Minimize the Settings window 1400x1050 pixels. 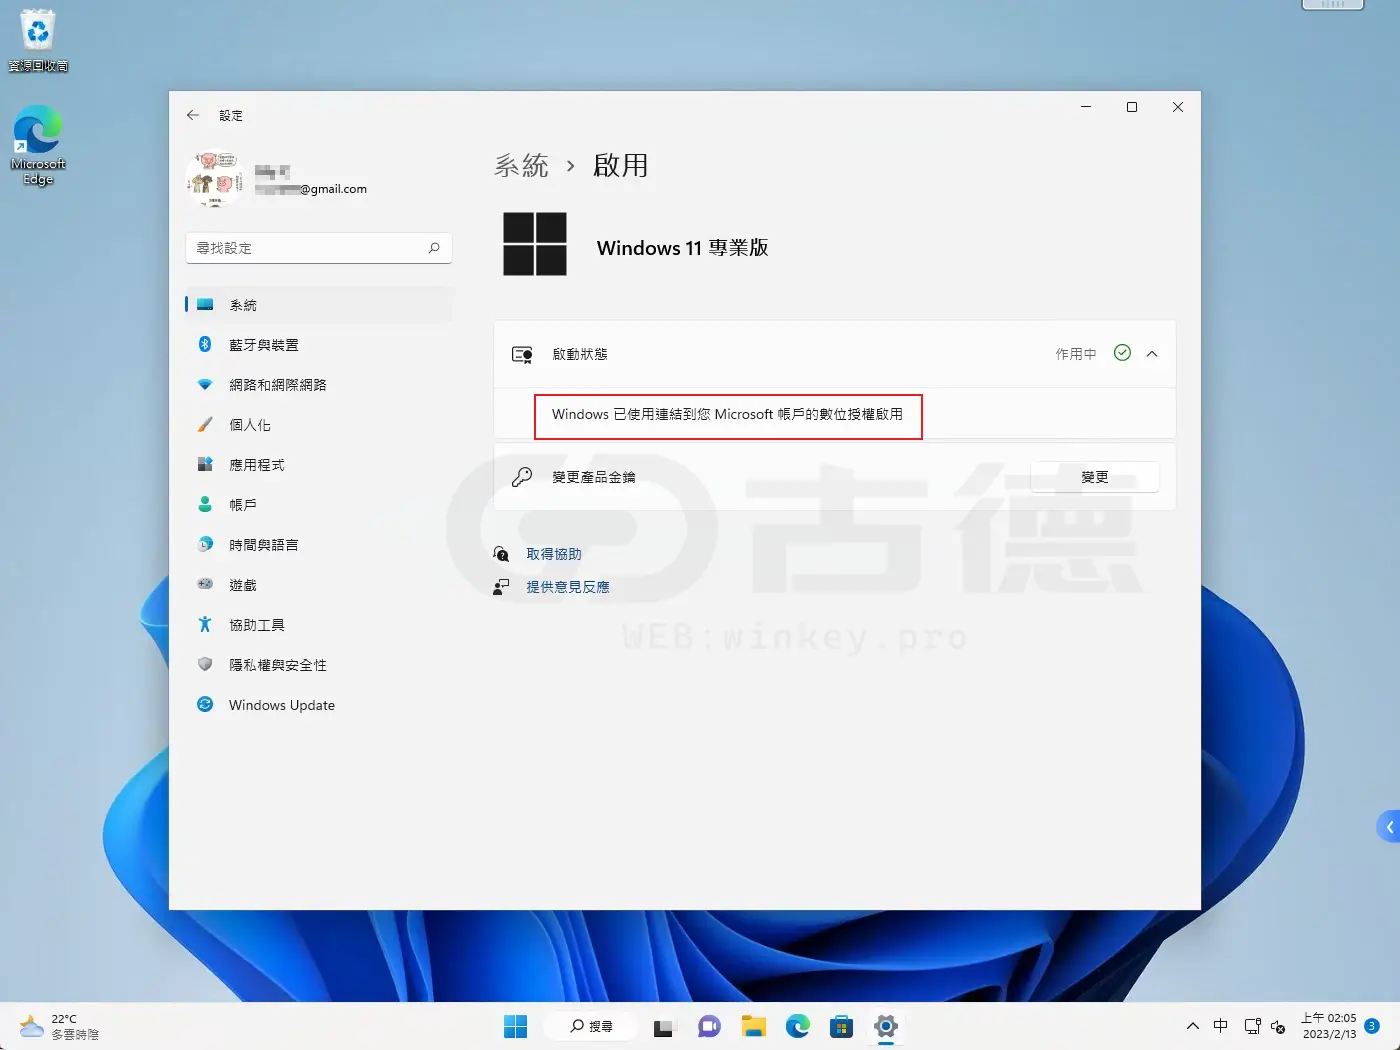click(x=1086, y=107)
